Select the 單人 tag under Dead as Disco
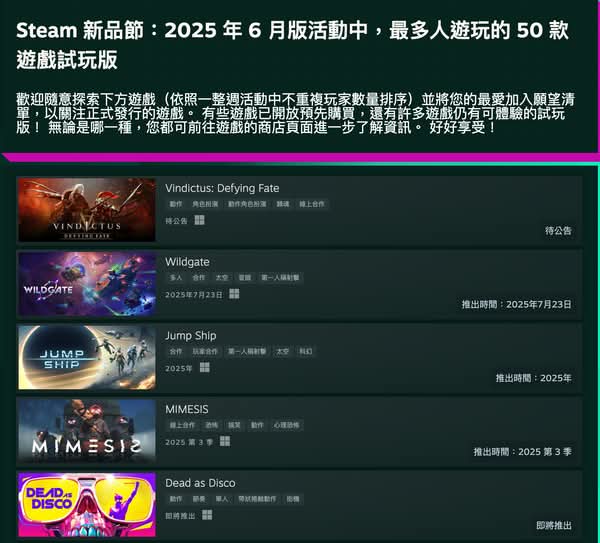The width and height of the screenshot is (600, 543). point(222,499)
